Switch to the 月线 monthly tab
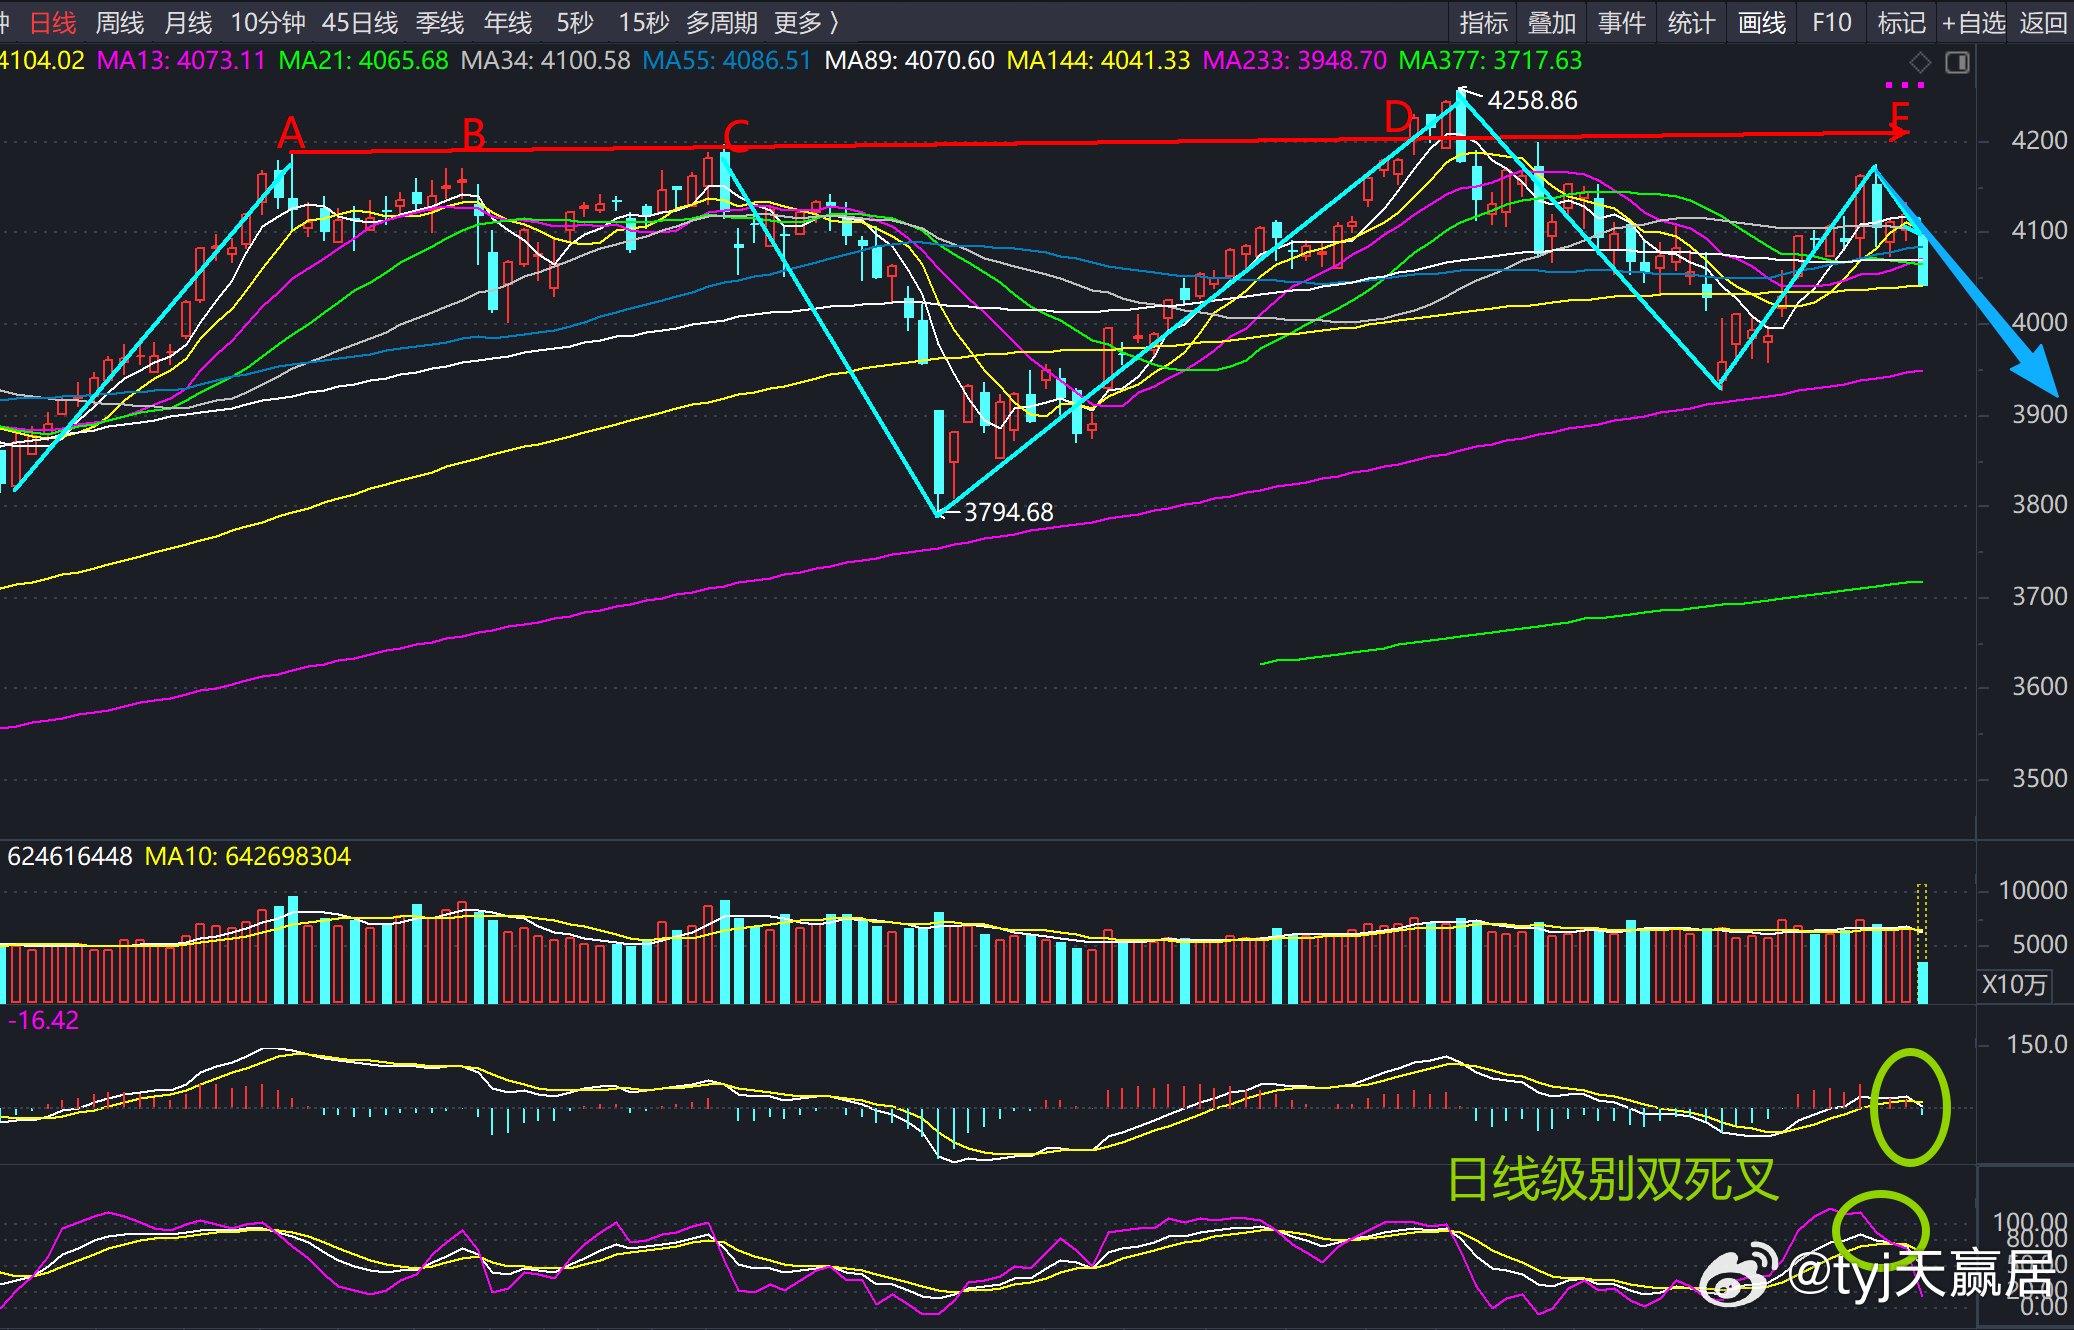The image size is (2074, 1330). tap(188, 23)
